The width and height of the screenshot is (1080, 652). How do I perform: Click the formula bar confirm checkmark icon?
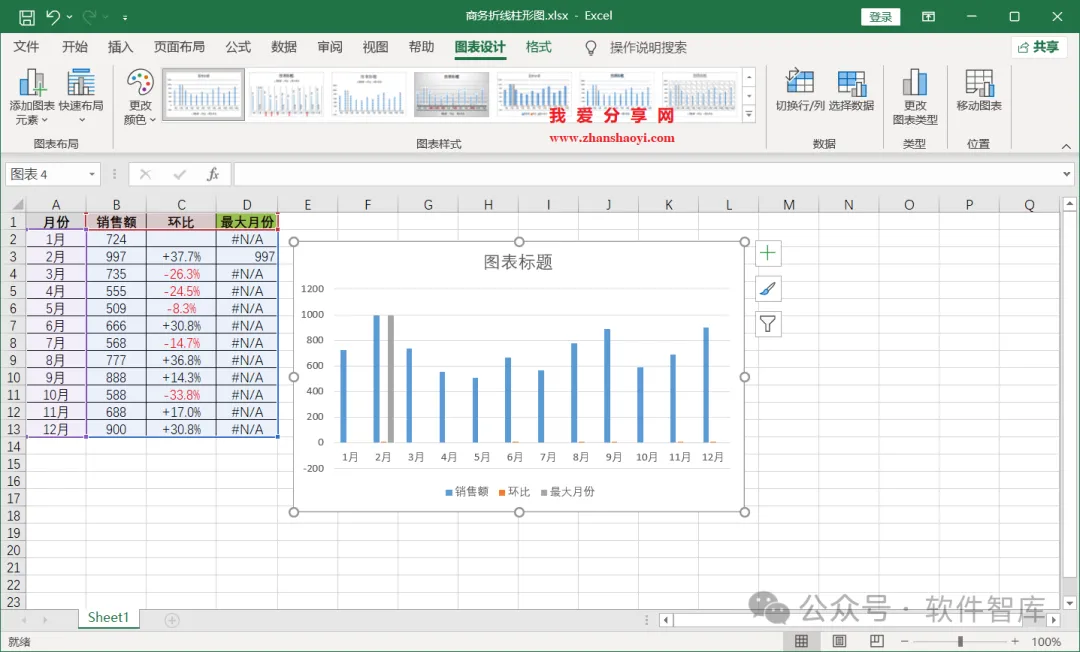pyautogui.click(x=180, y=174)
